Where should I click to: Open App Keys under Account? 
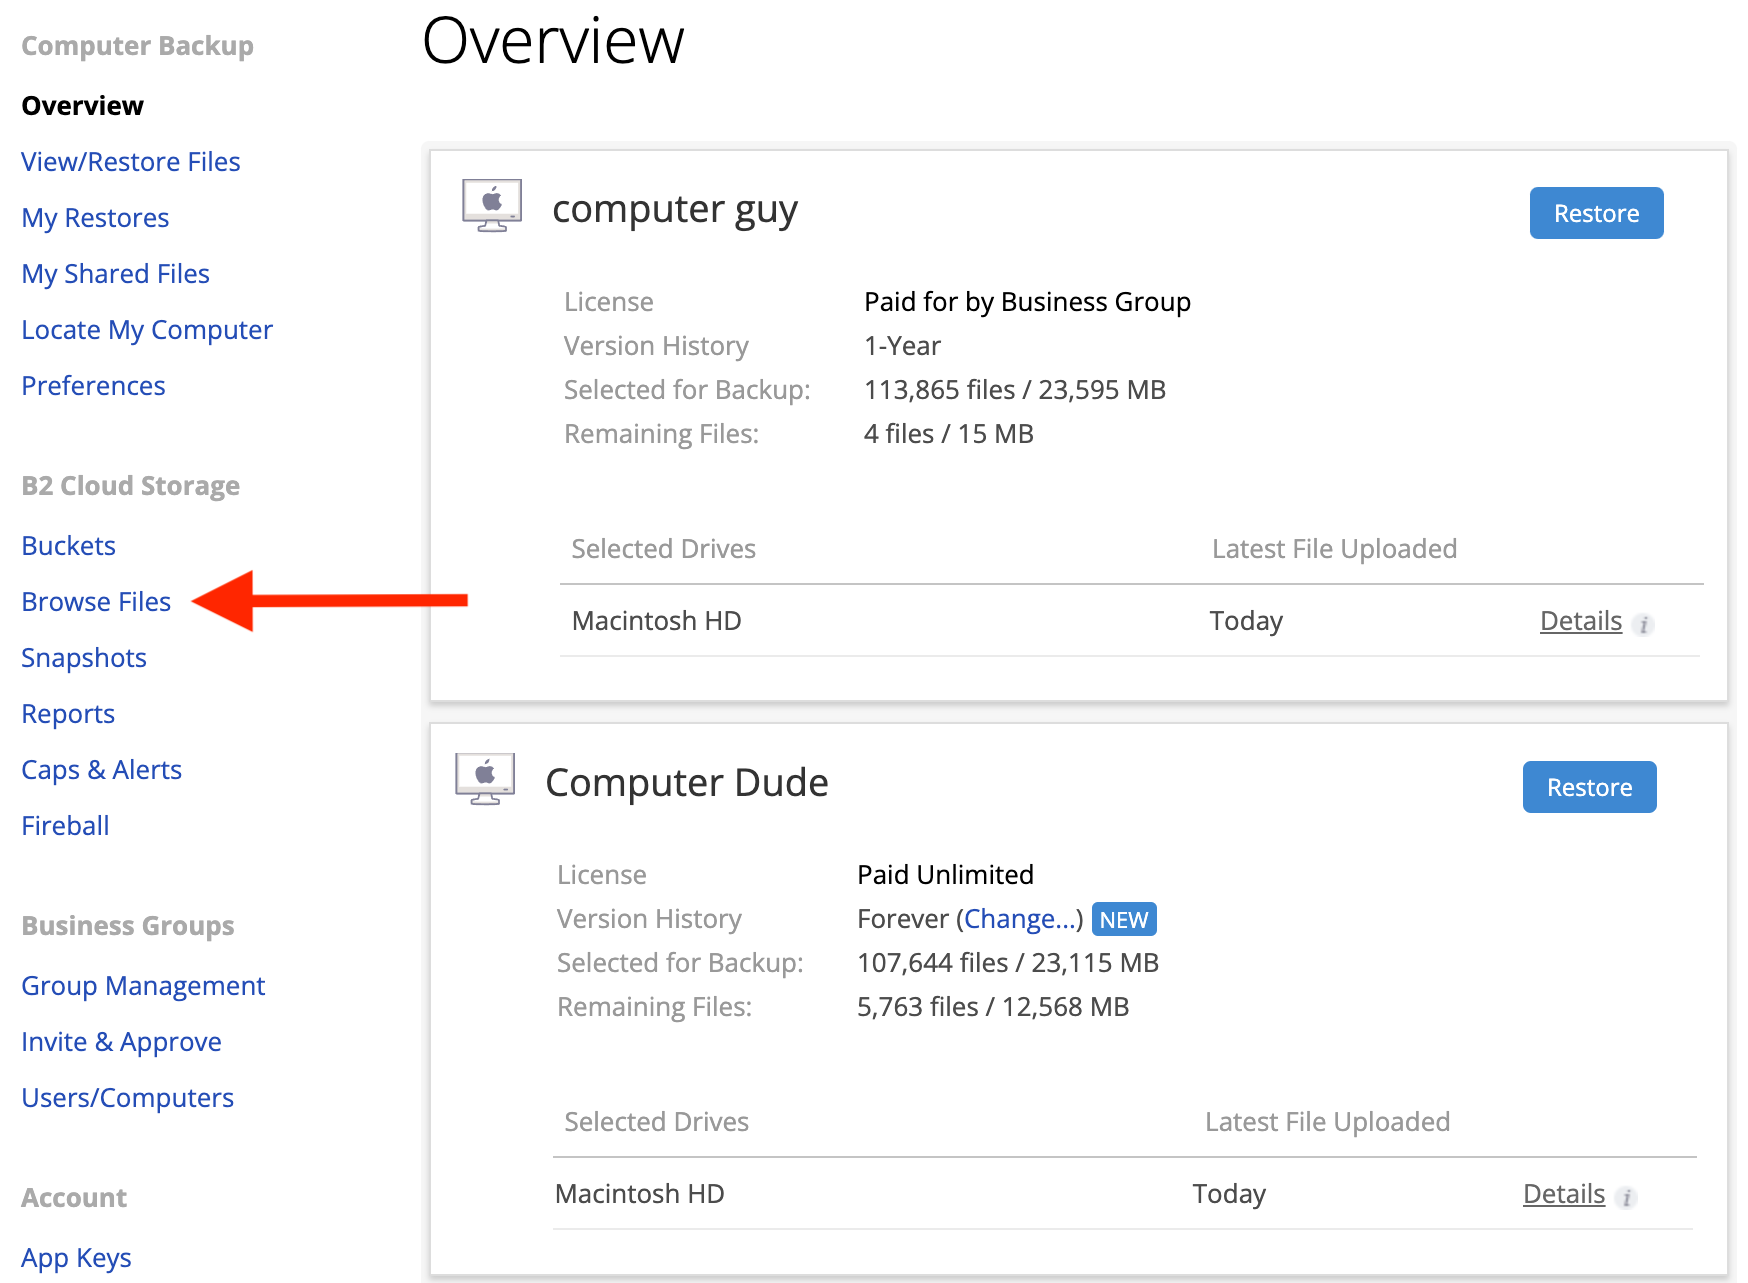76,1258
